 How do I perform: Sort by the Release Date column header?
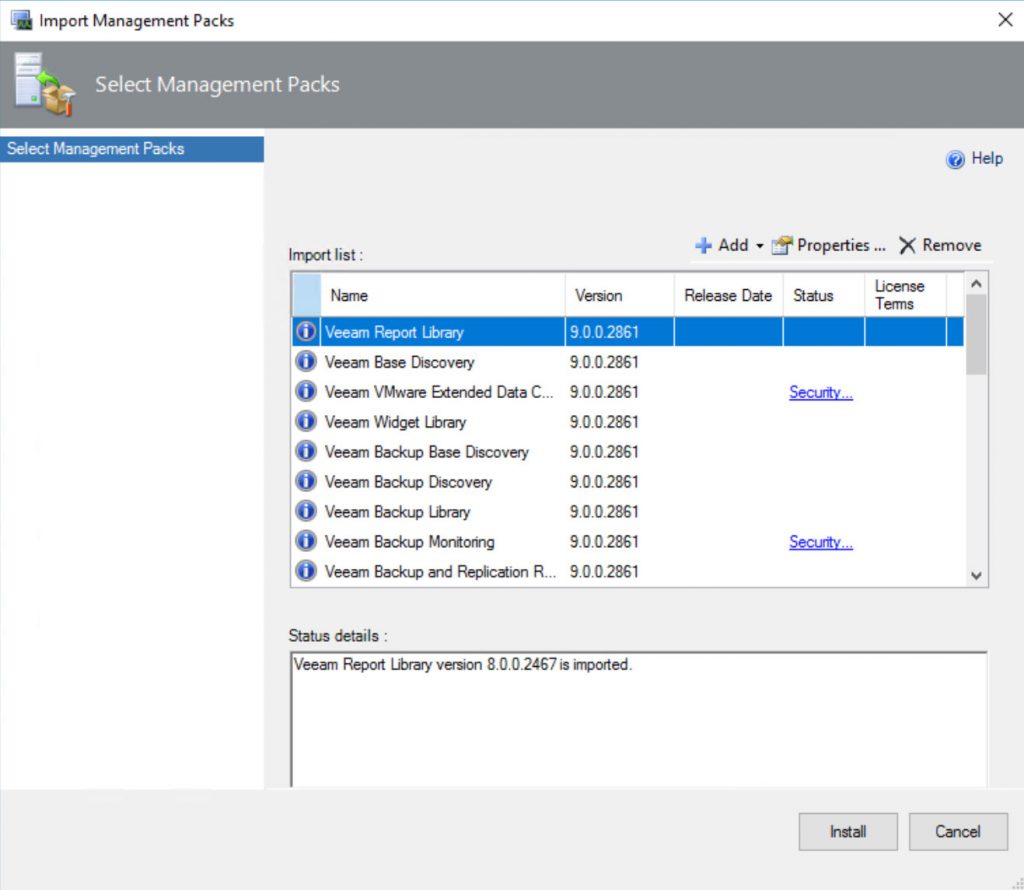[728, 295]
